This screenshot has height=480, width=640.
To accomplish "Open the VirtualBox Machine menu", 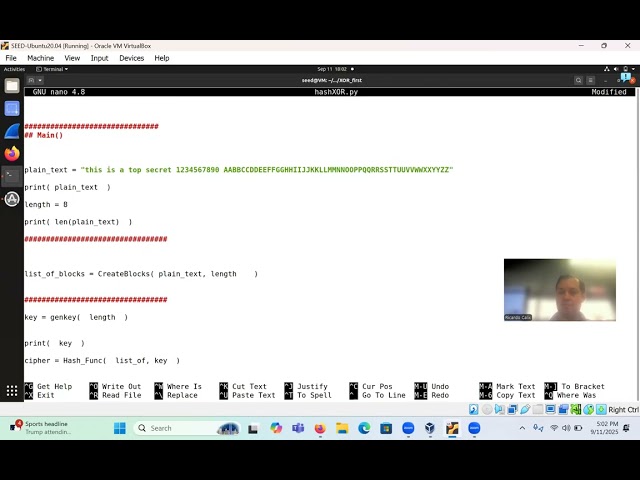I will 40,58.
